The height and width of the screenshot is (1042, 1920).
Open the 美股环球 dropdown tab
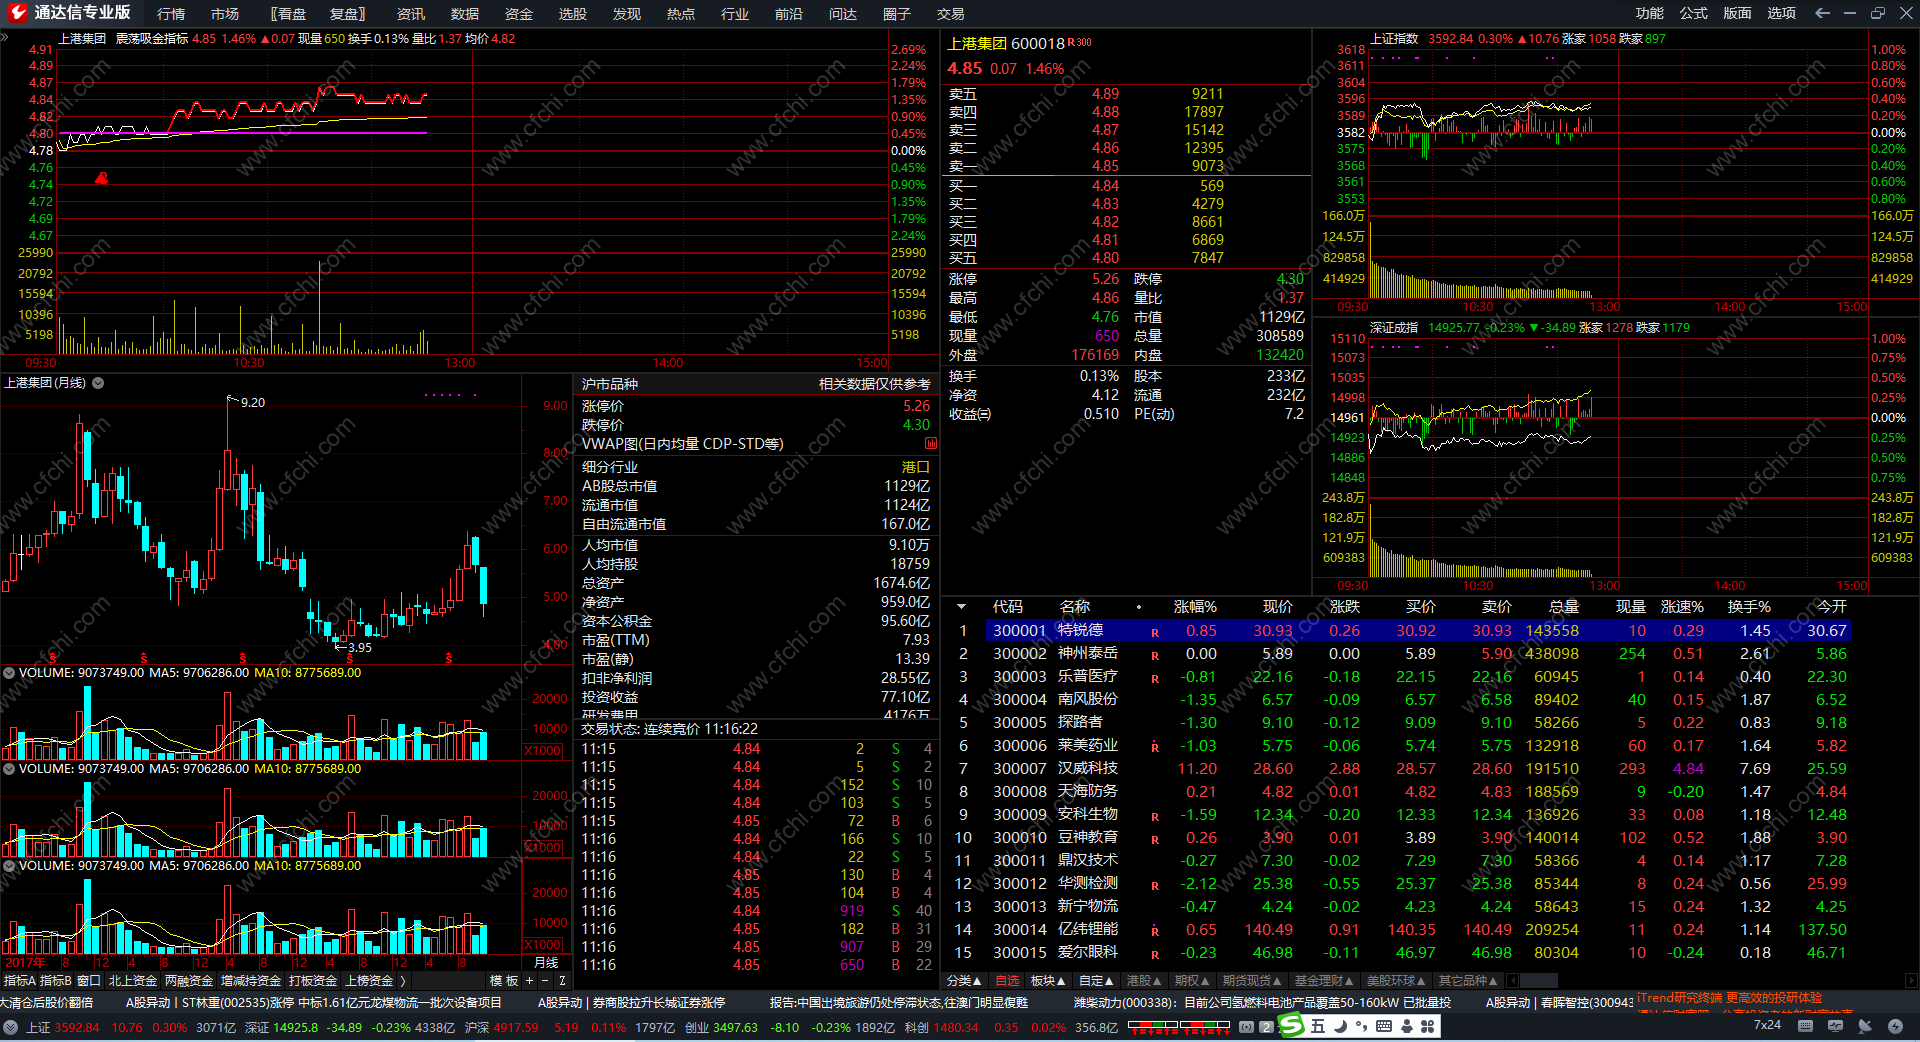(1396, 981)
